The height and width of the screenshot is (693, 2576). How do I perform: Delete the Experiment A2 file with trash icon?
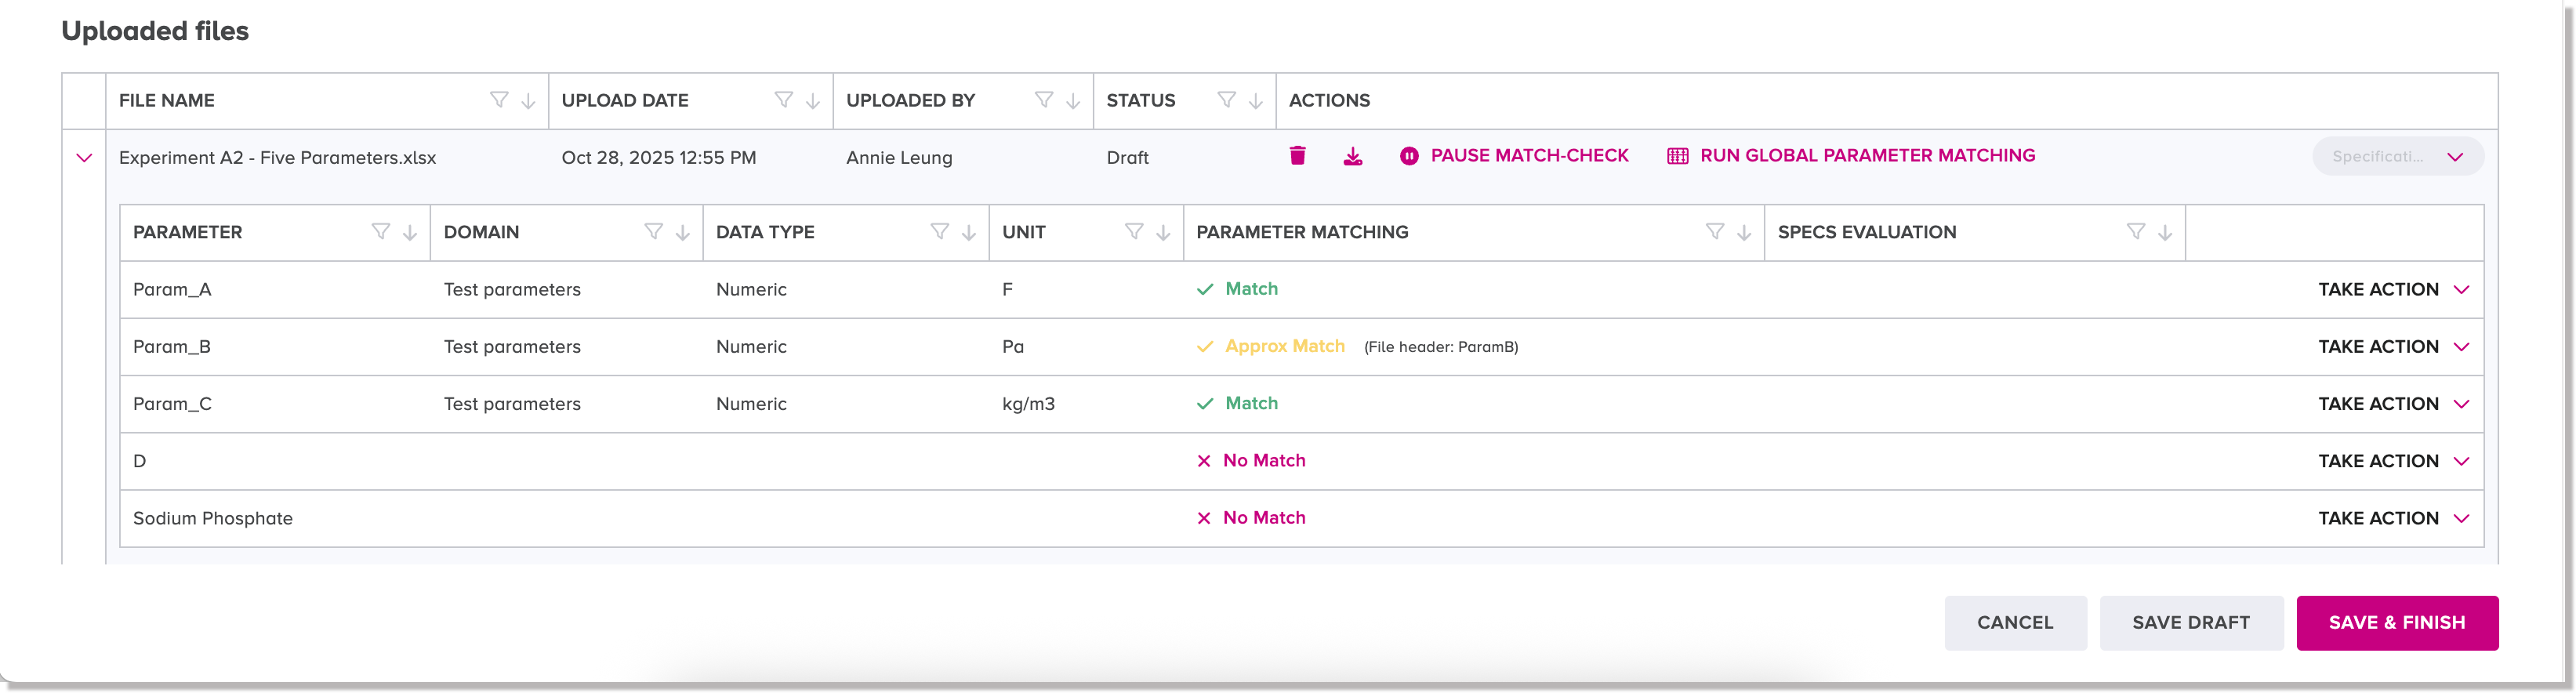(1297, 156)
